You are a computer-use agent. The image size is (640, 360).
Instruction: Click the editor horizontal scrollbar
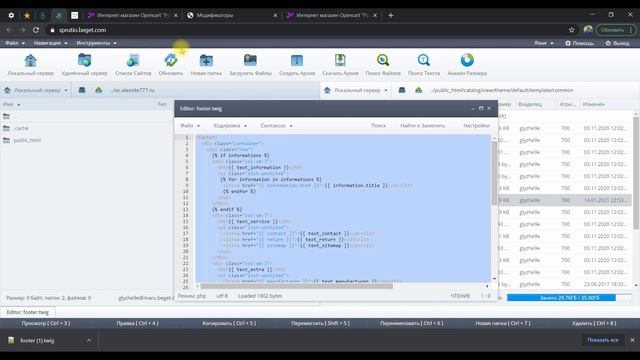point(296,286)
